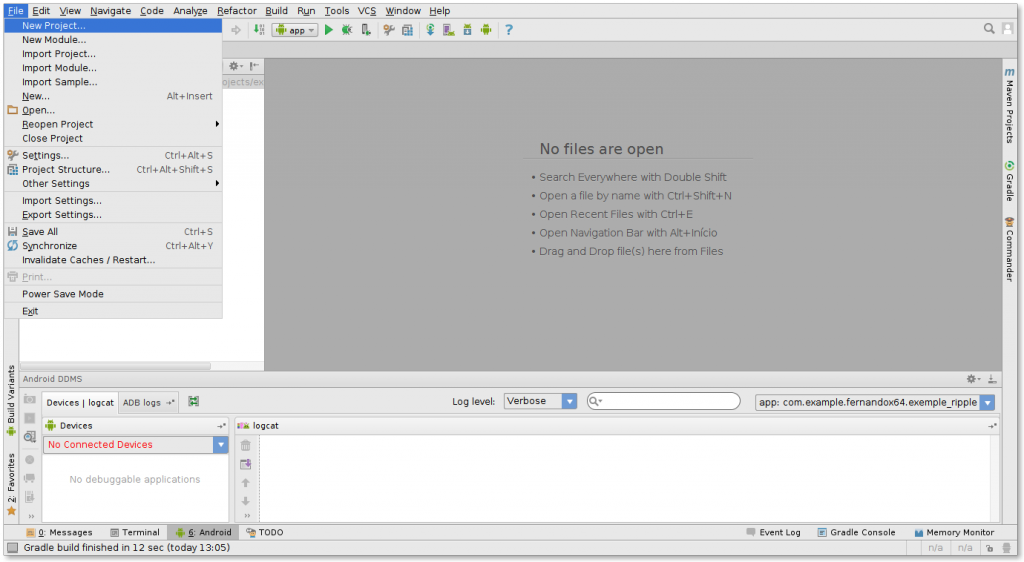Expand the No Connected Devices dropdown
The image size is (1024, 562).
(x=221, y=445)
